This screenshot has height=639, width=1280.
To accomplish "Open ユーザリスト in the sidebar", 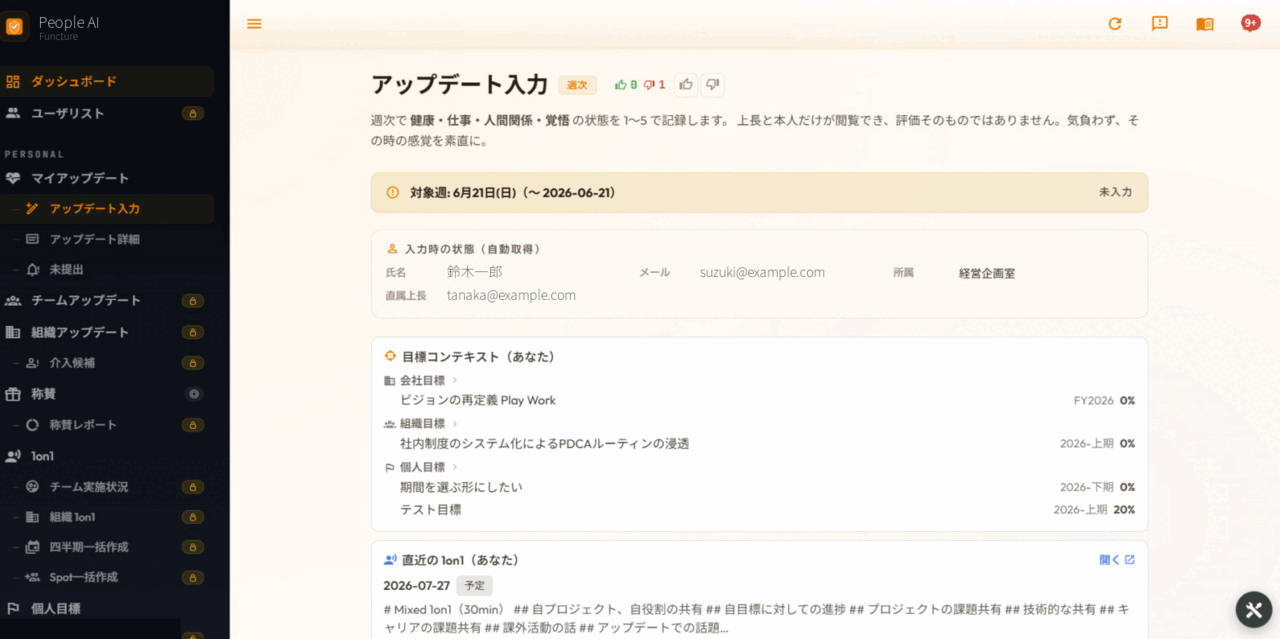I will [x=107, y=113].
